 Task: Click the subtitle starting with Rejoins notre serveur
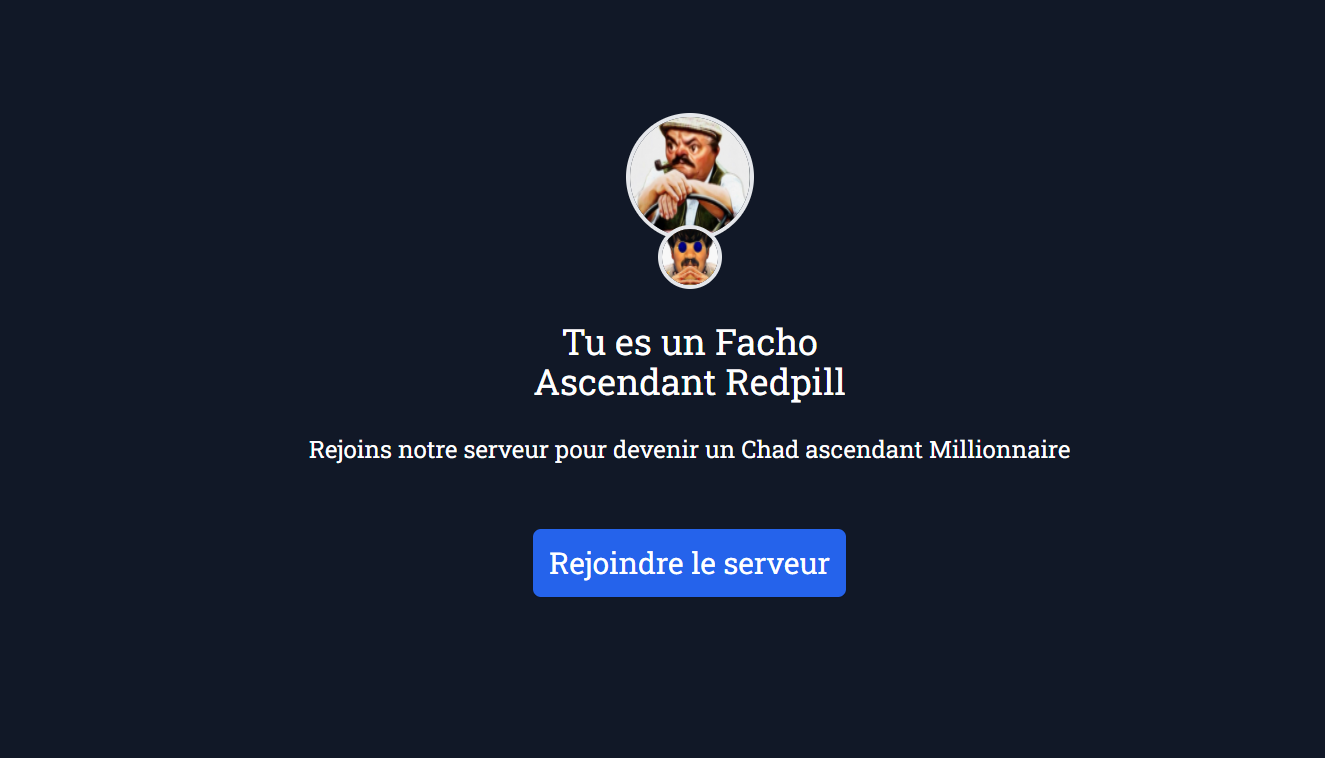coord(689,450)
